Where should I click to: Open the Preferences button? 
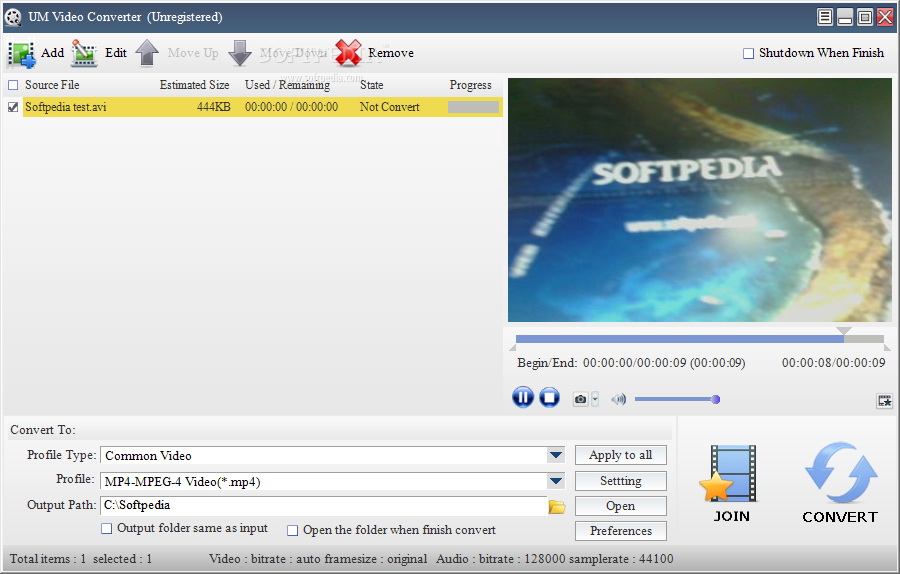click(x=620, y=531)
